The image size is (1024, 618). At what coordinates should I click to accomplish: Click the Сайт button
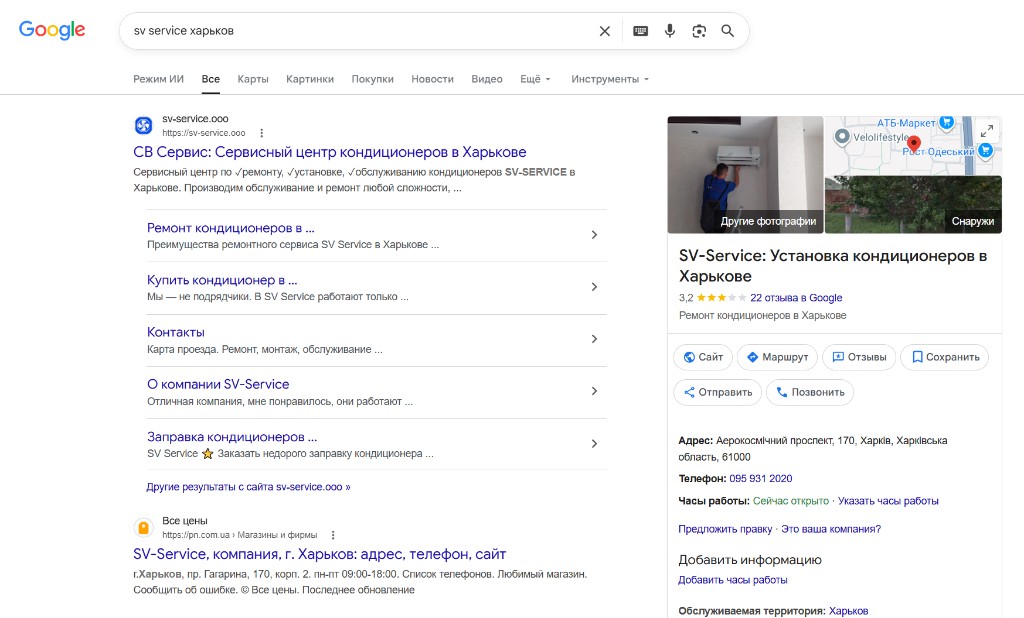click(703, 357)
